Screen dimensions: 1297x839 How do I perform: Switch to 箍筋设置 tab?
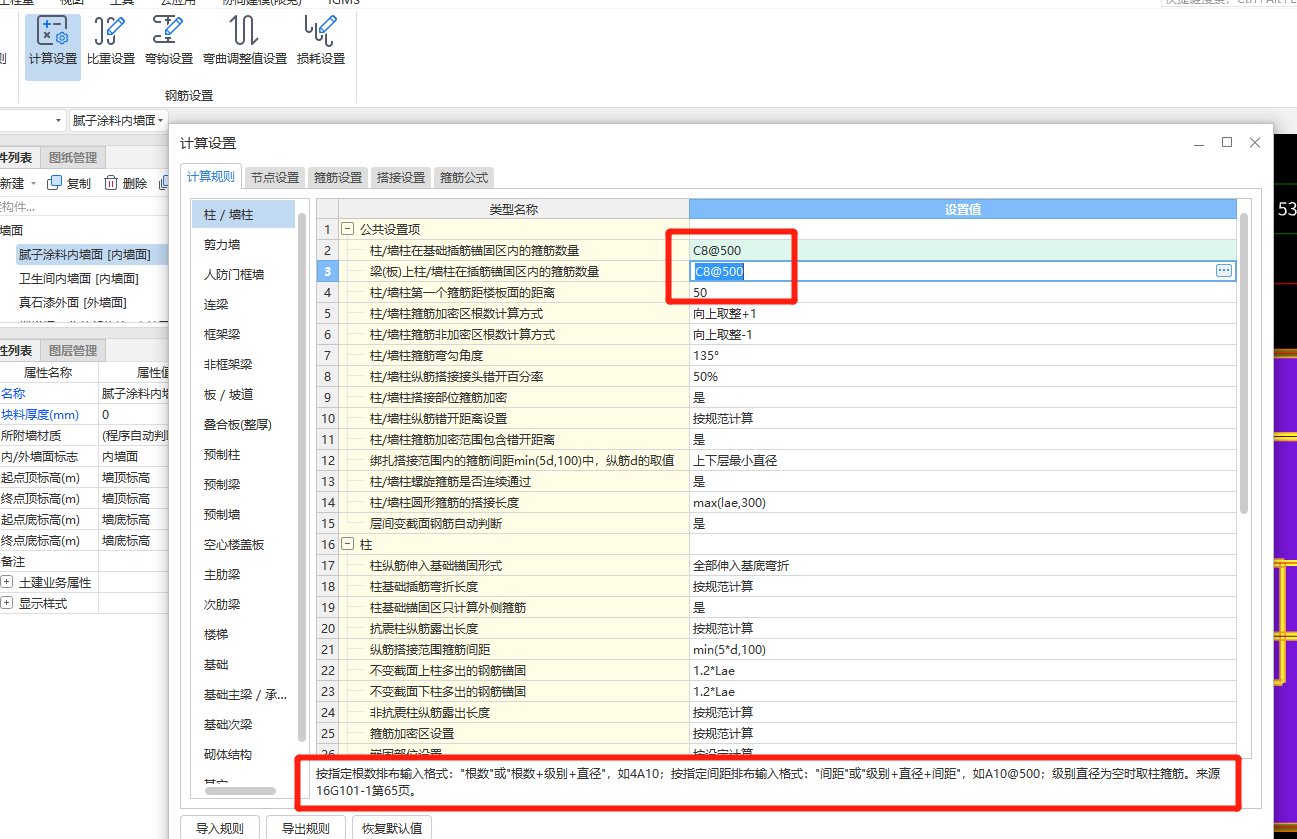tap(338, 177)
